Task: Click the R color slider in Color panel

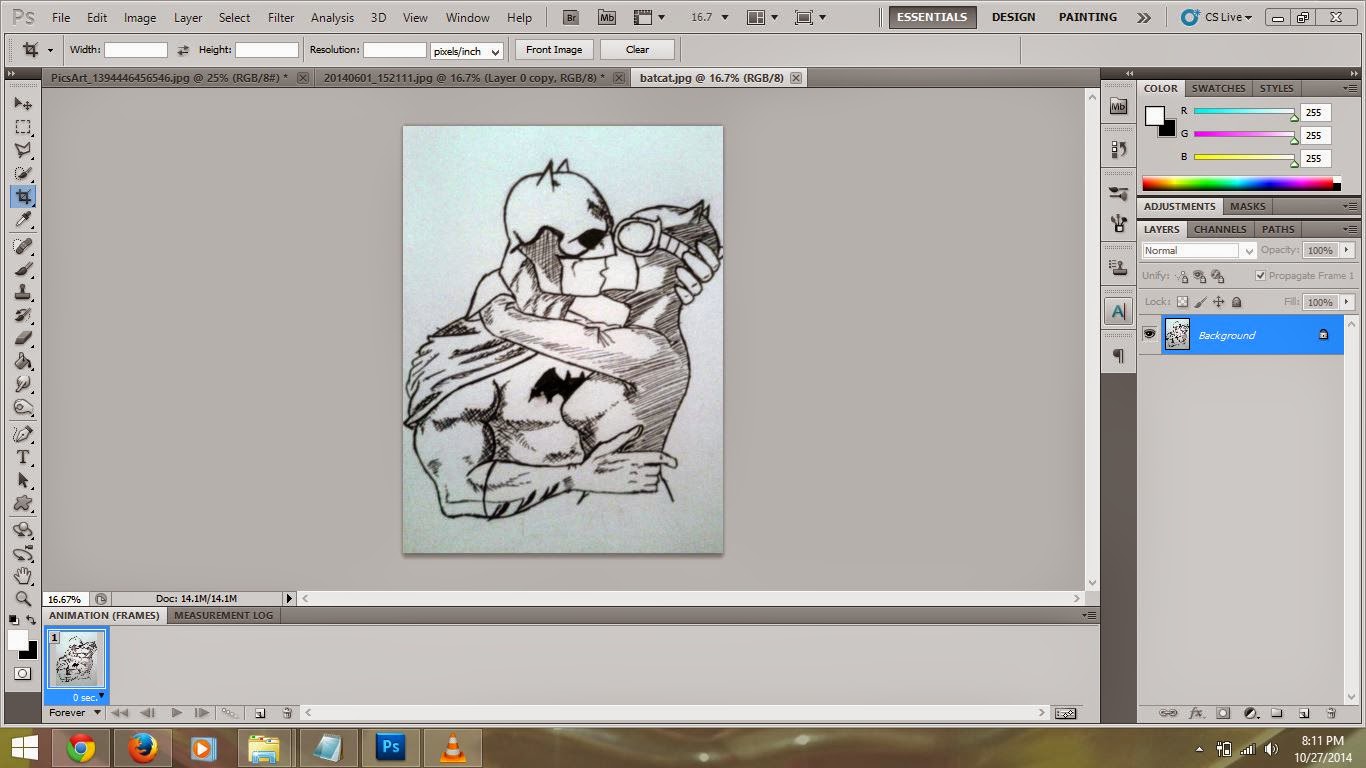Action: pos(1244,112)
